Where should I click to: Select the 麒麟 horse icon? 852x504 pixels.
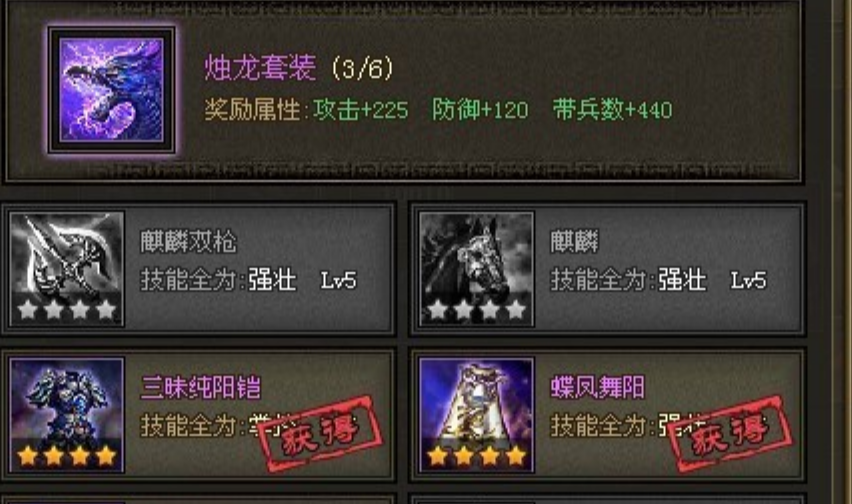click(477, 269)
